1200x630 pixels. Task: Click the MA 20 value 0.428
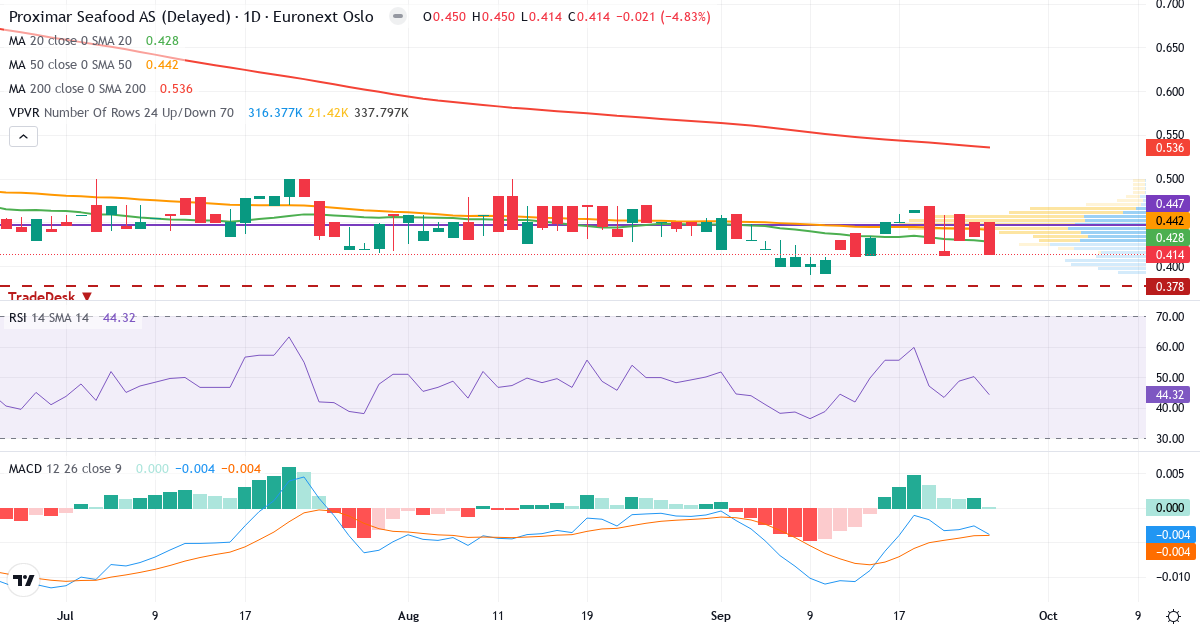pyautogui.click(x=162, y=41)
